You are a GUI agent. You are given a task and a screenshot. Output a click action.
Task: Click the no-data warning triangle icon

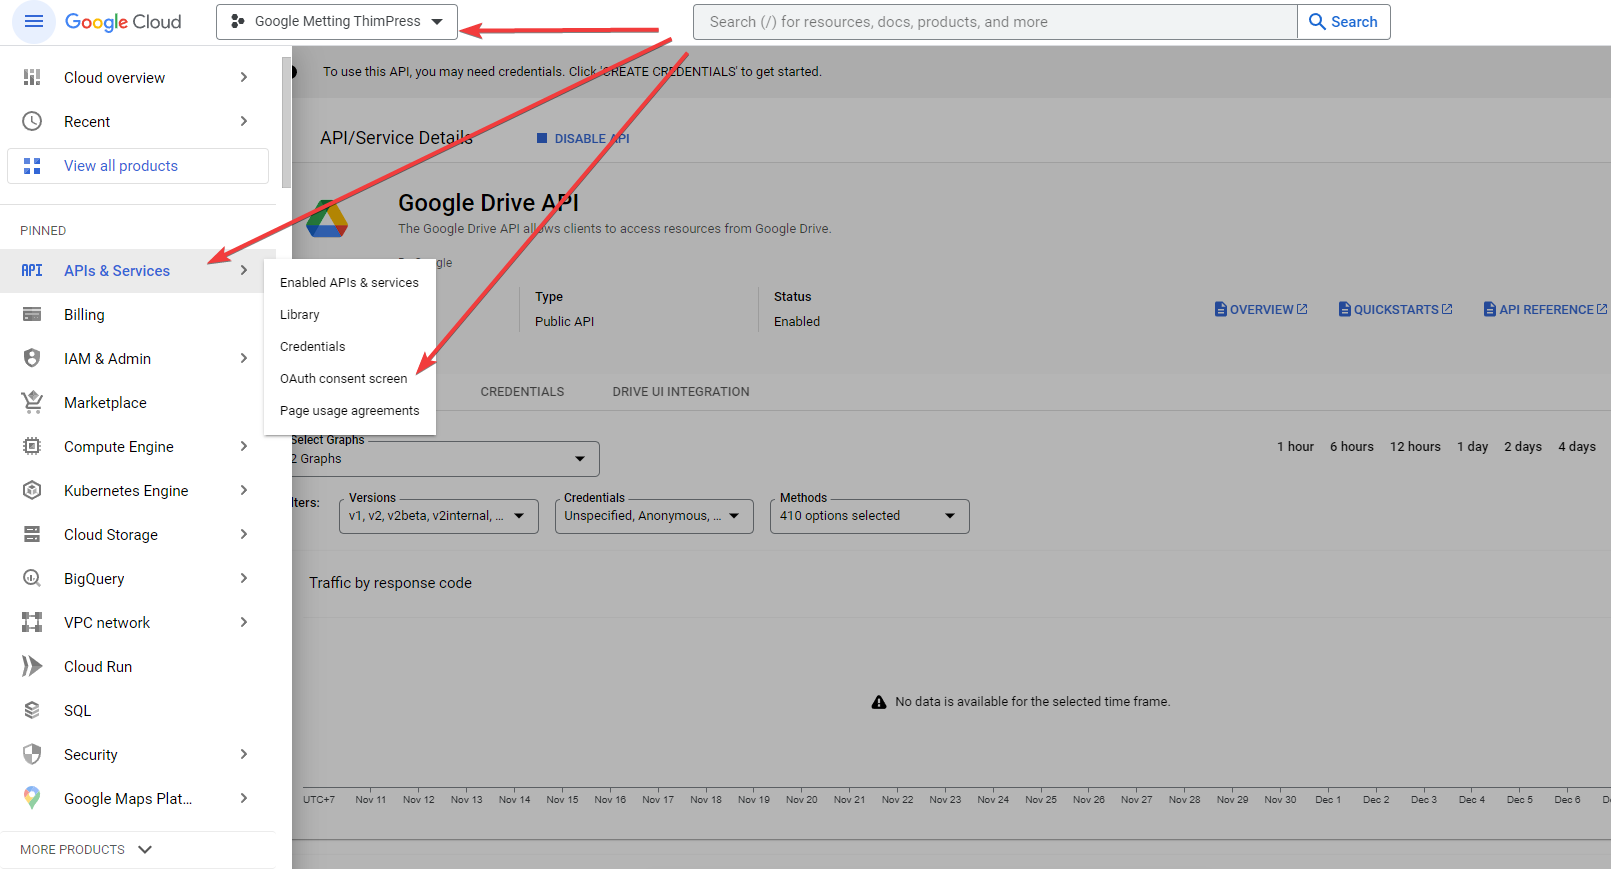[x=879, y=702]
